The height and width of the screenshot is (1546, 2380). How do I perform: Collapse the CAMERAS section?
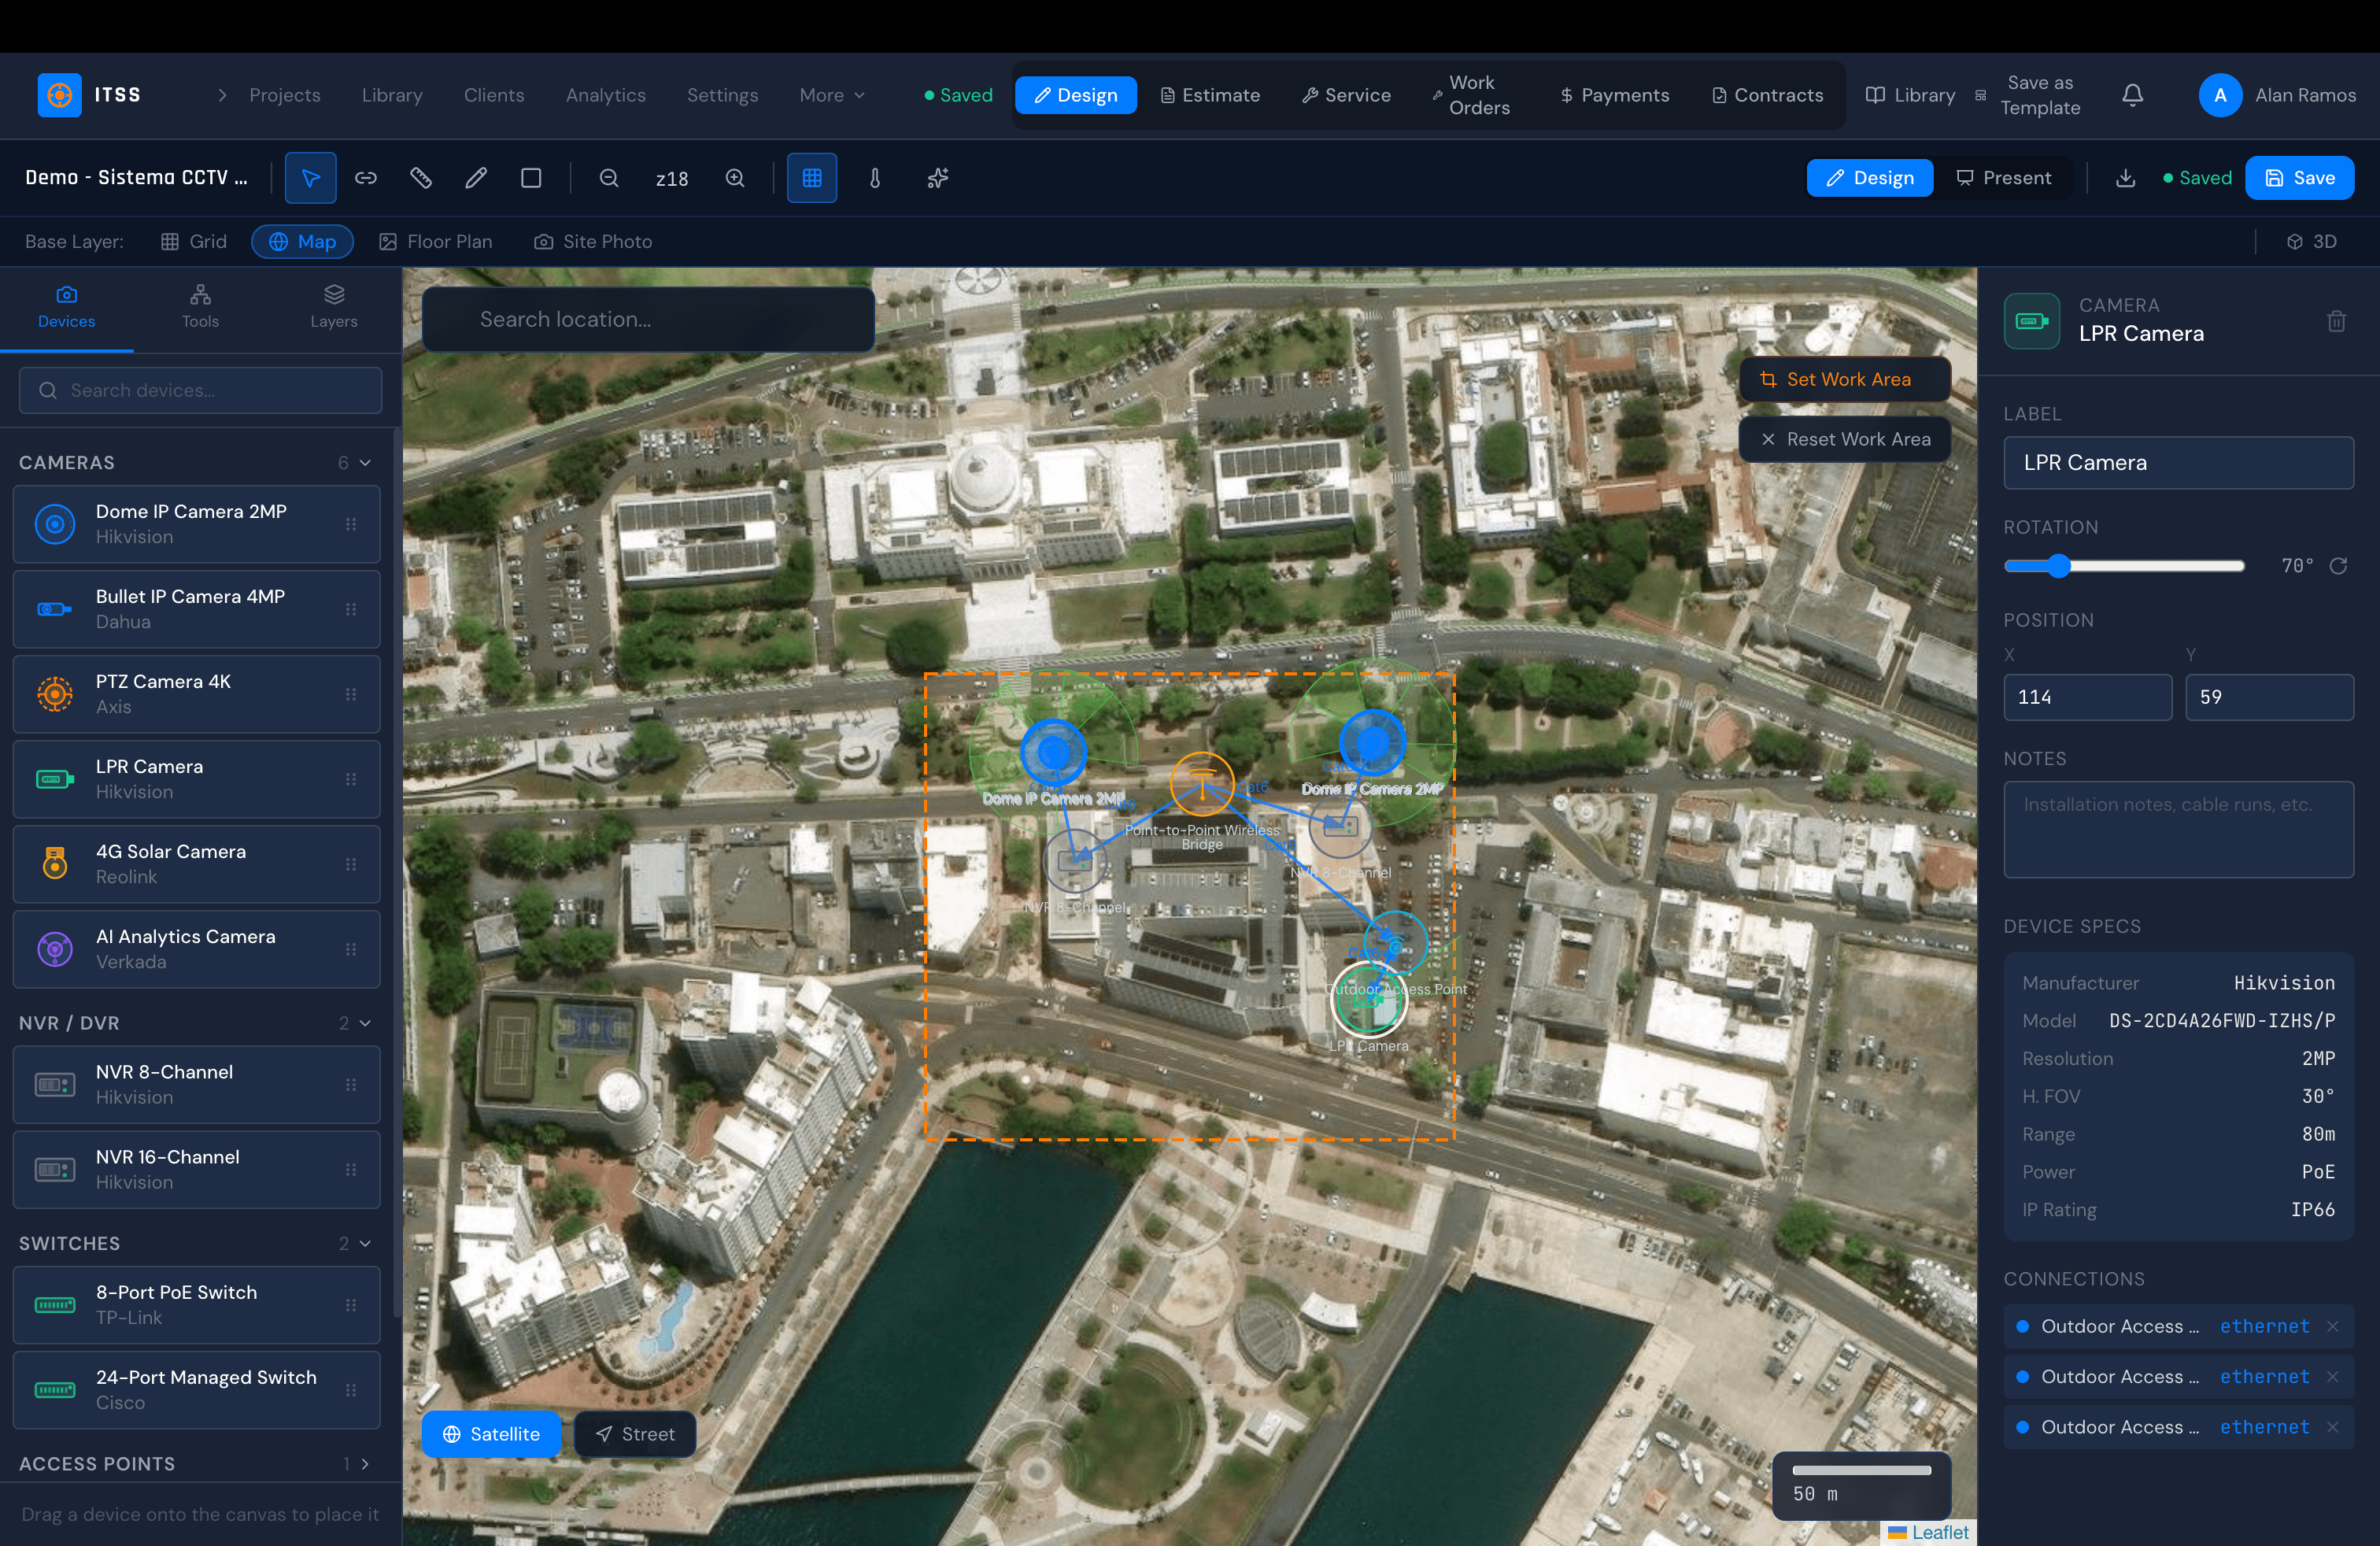(364, 462)
